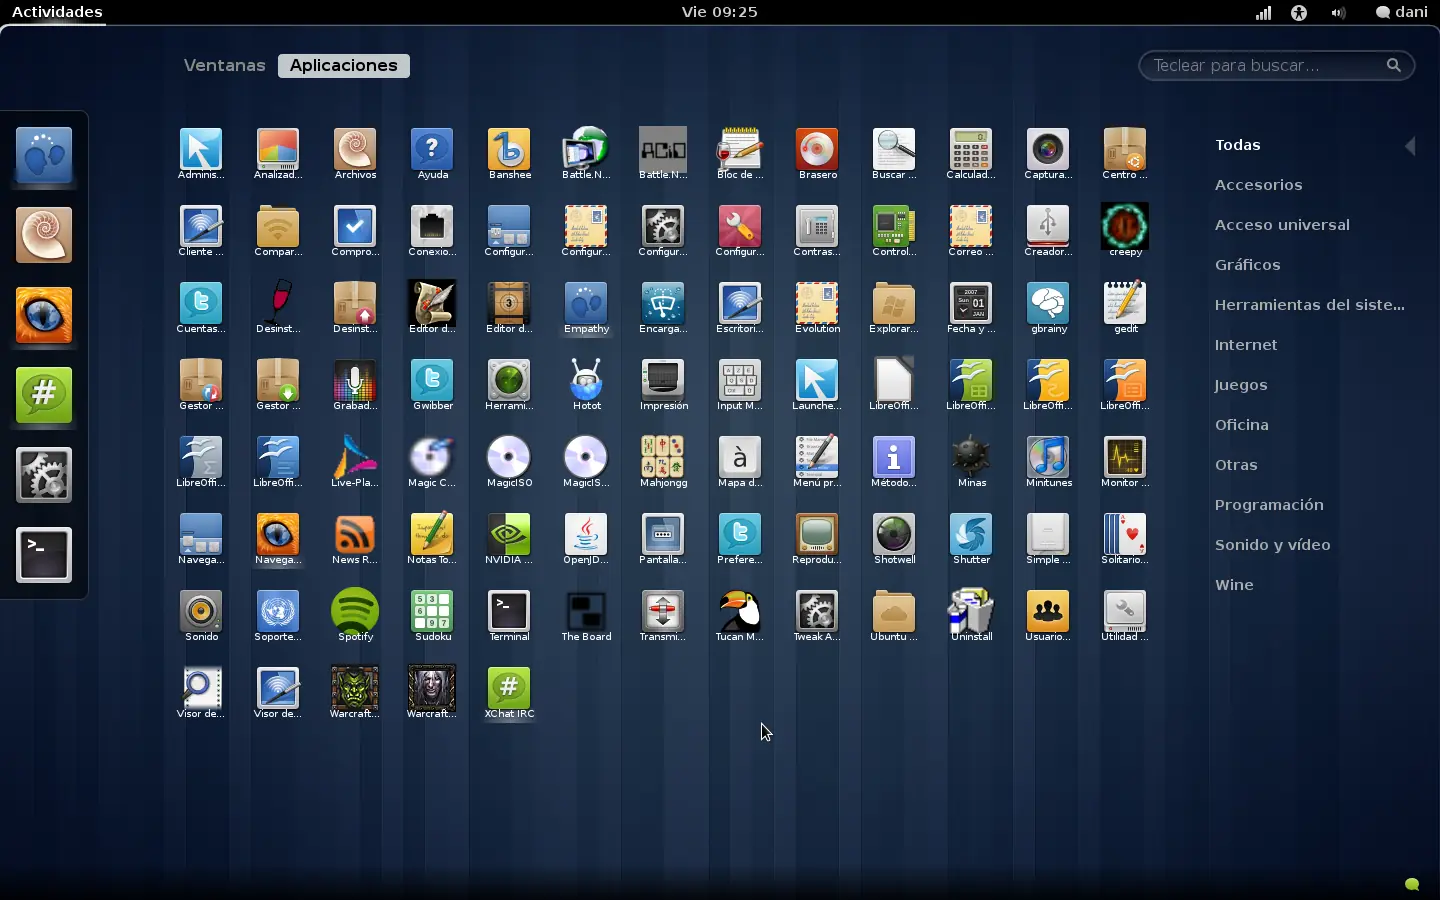Open Terminal from the applications grid
Image resolution: width=1440 pixels, height=900 pixels.
pos(509,616)
